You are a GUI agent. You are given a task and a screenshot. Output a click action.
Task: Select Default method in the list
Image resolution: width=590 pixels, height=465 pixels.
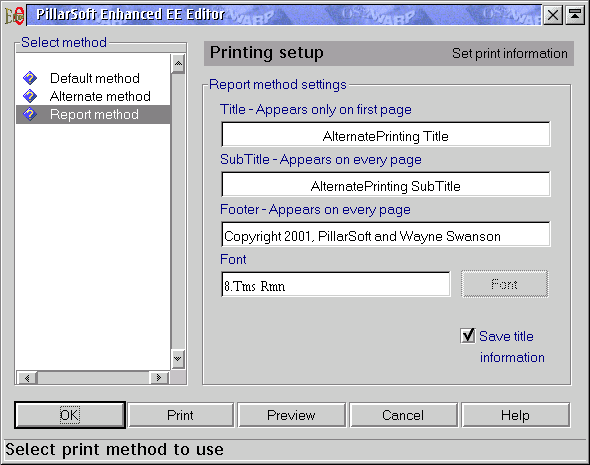click(93, 78)
